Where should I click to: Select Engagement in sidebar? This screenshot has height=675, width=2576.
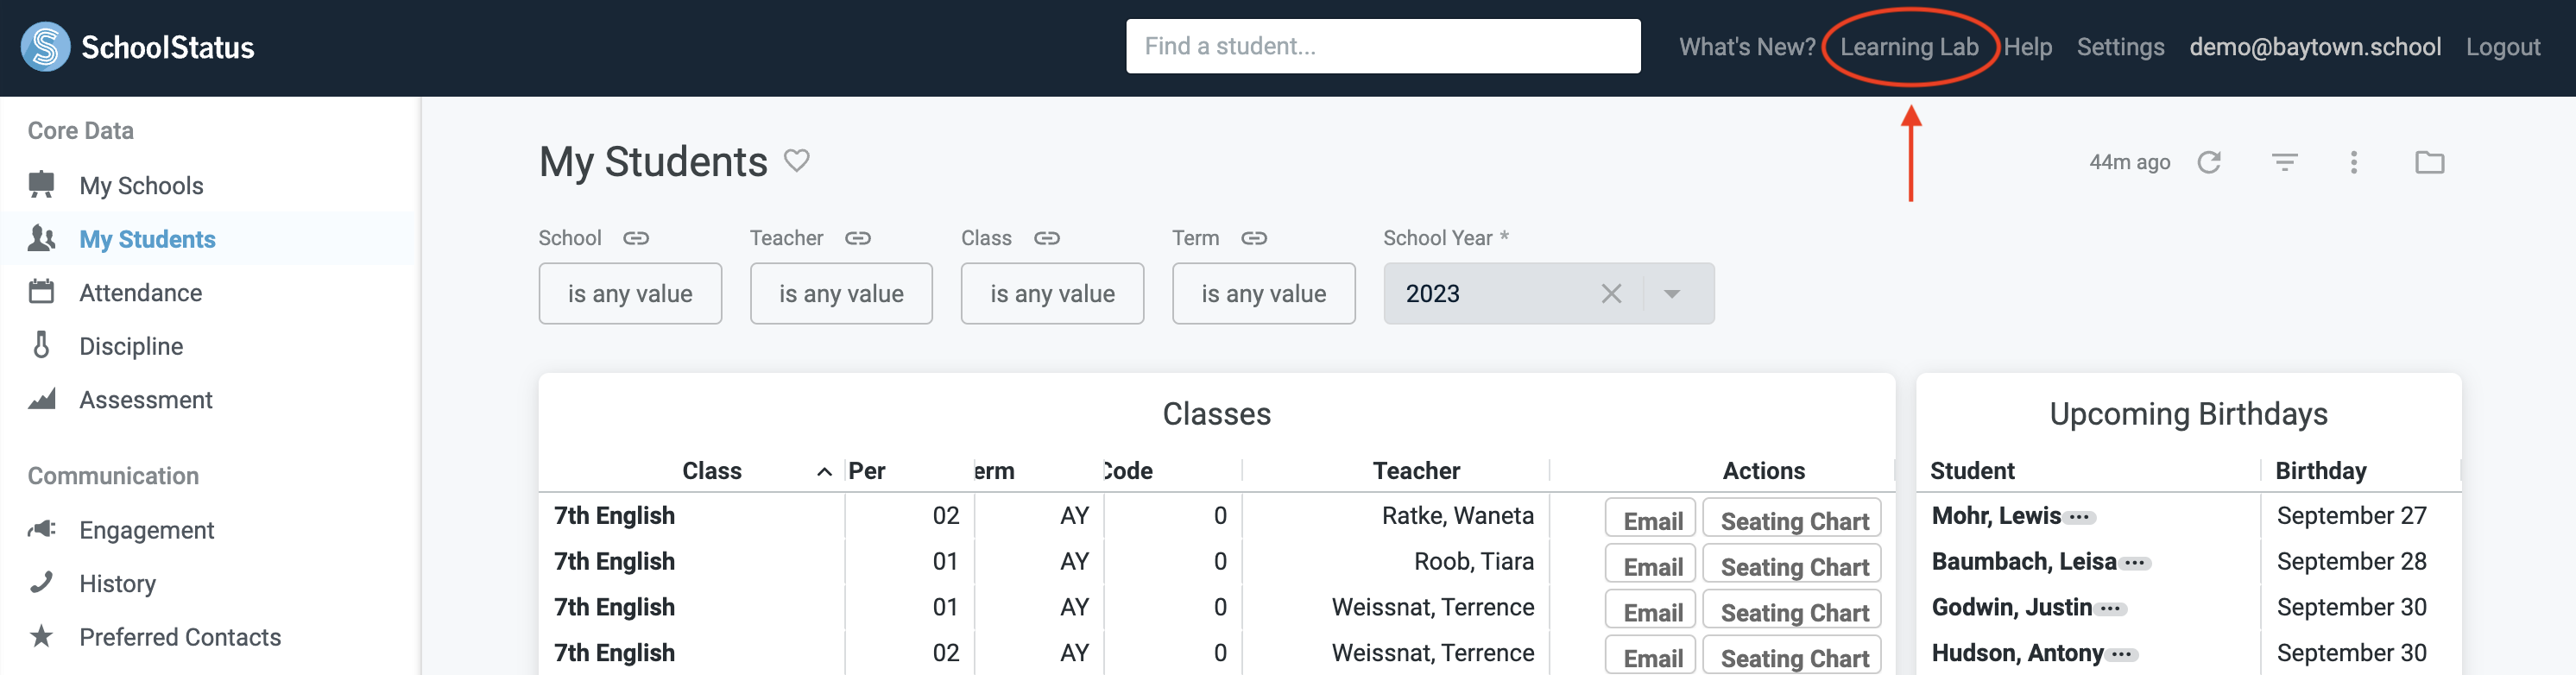(x=146, y=530)
